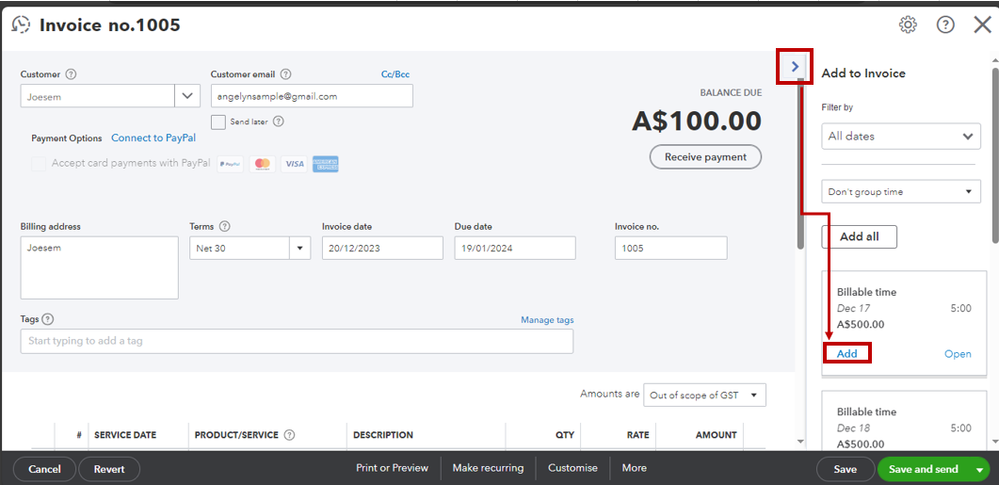This screenshot has width=999, height=485.
Task: Click the Revert button
Action: point(109,470)
